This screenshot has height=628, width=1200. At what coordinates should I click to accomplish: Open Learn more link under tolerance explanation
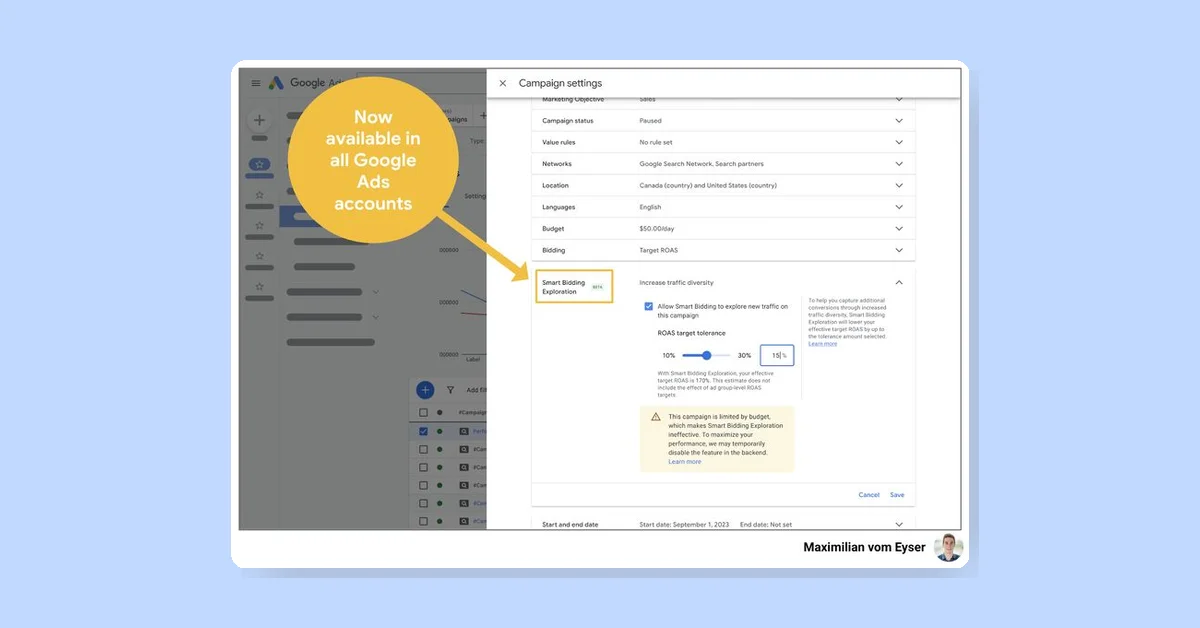point(823,343)
